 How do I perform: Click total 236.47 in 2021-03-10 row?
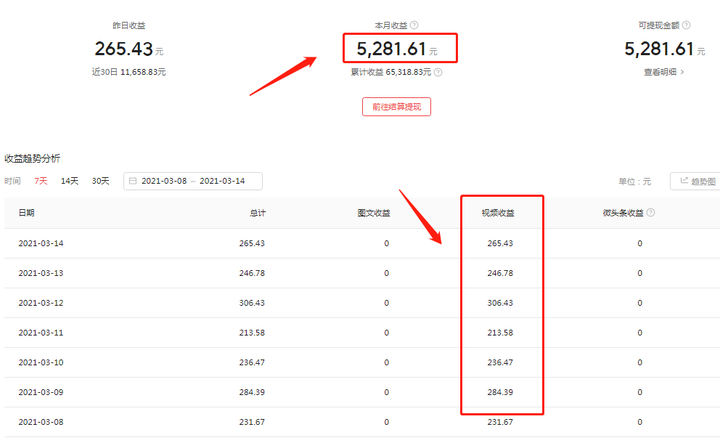coord(252,363)
